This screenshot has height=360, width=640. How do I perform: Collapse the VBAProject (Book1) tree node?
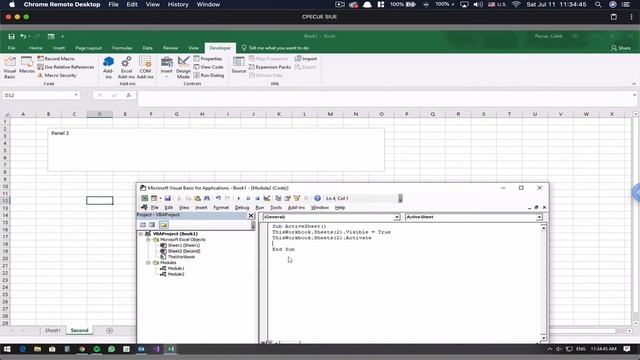pyautogui.click(x=141, y=234)
